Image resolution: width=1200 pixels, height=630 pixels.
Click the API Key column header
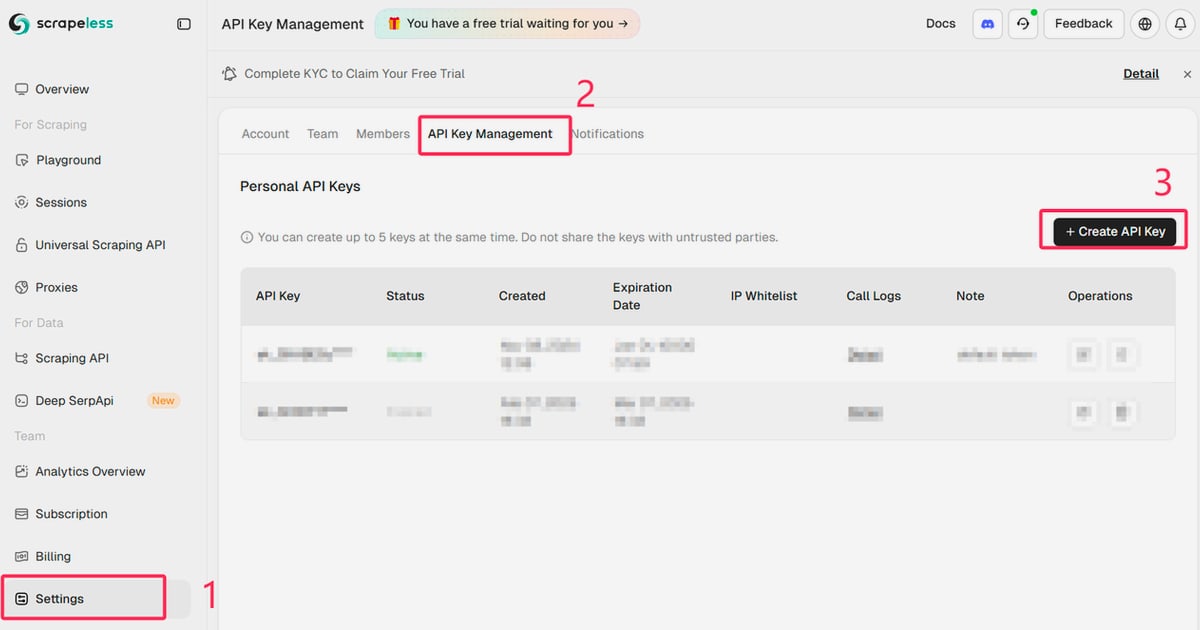tap(278, 296)
